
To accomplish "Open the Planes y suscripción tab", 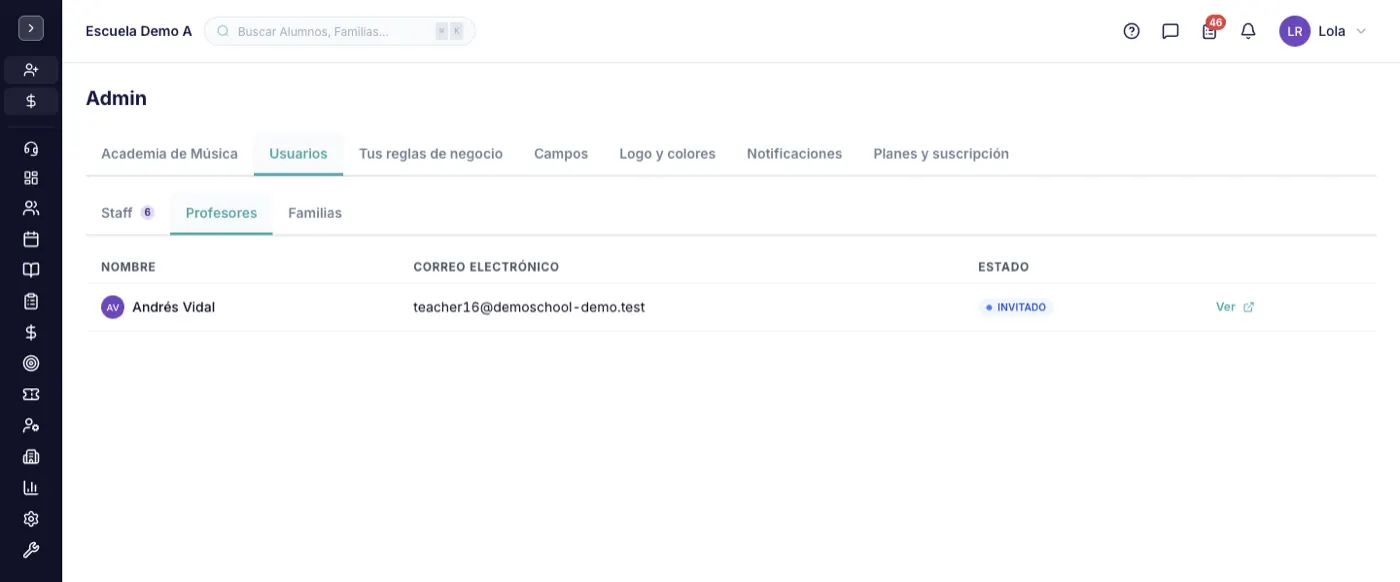I will coord(941,154).
